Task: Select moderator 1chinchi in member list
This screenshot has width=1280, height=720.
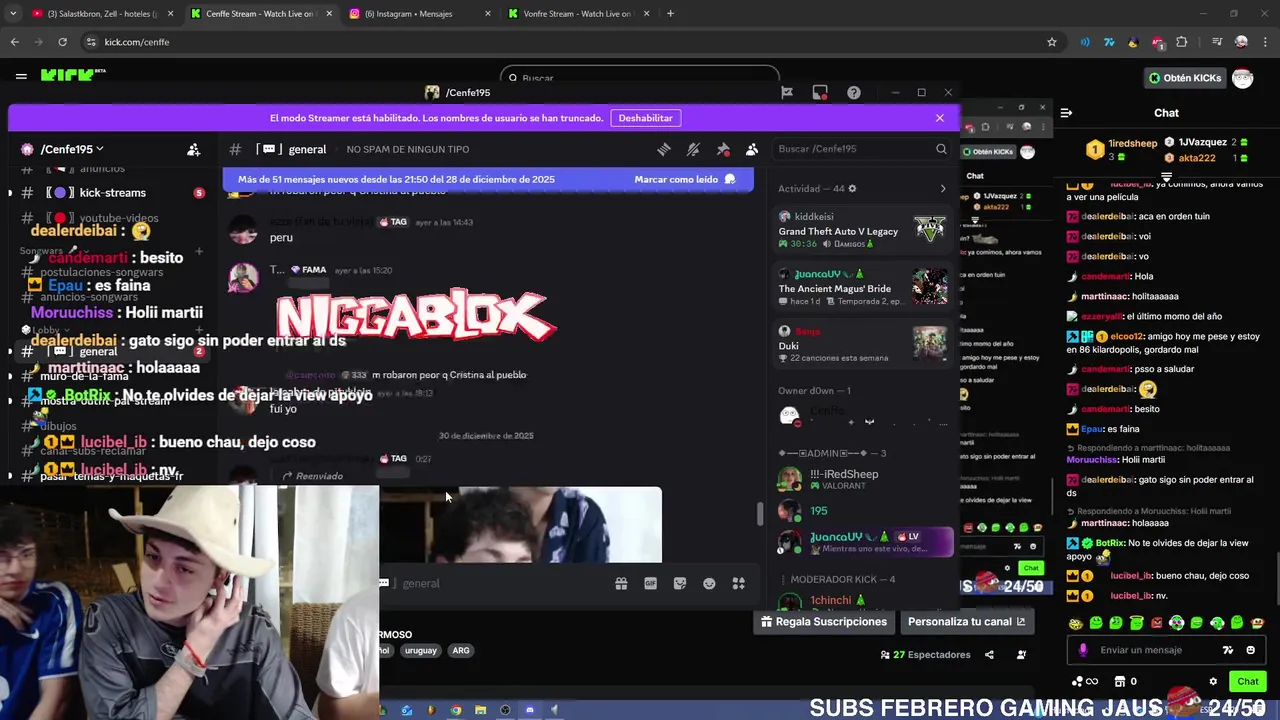Action: point(863,601)
